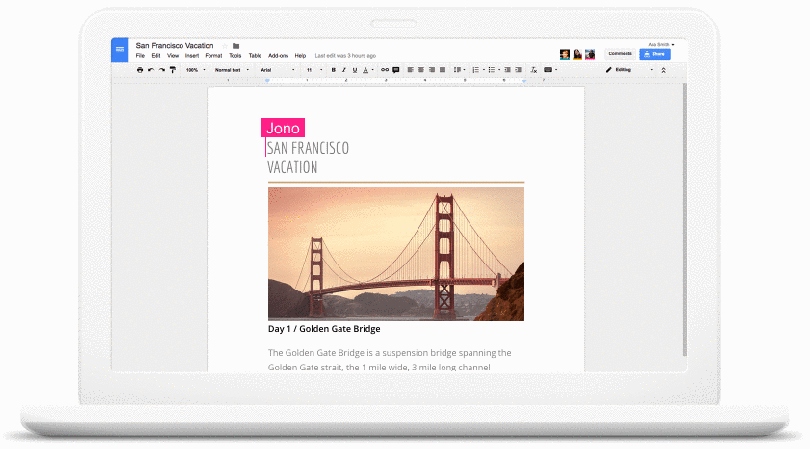The width and height of the screenshot is (810, 449).
Task: Click the Print icon
Action: (140, 70)
